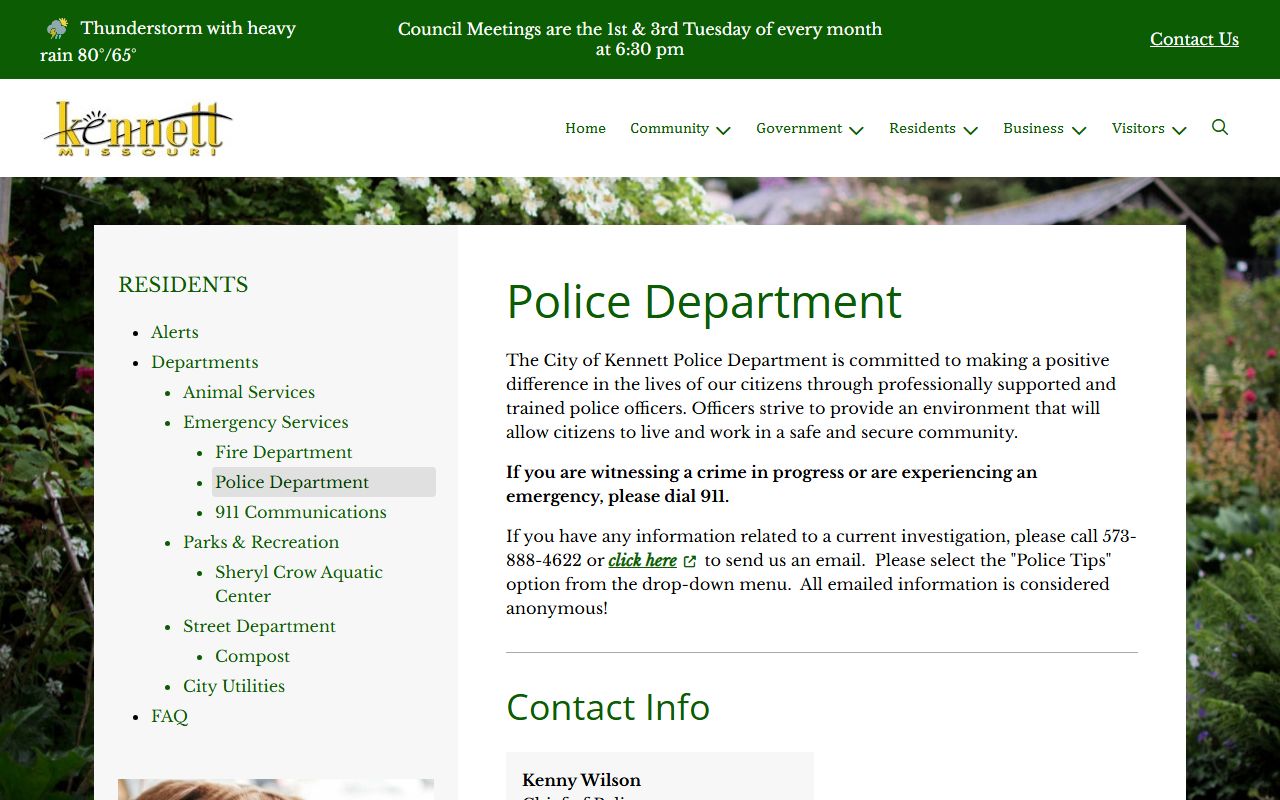Click the Council Meetings announcement text

point(640,39)
